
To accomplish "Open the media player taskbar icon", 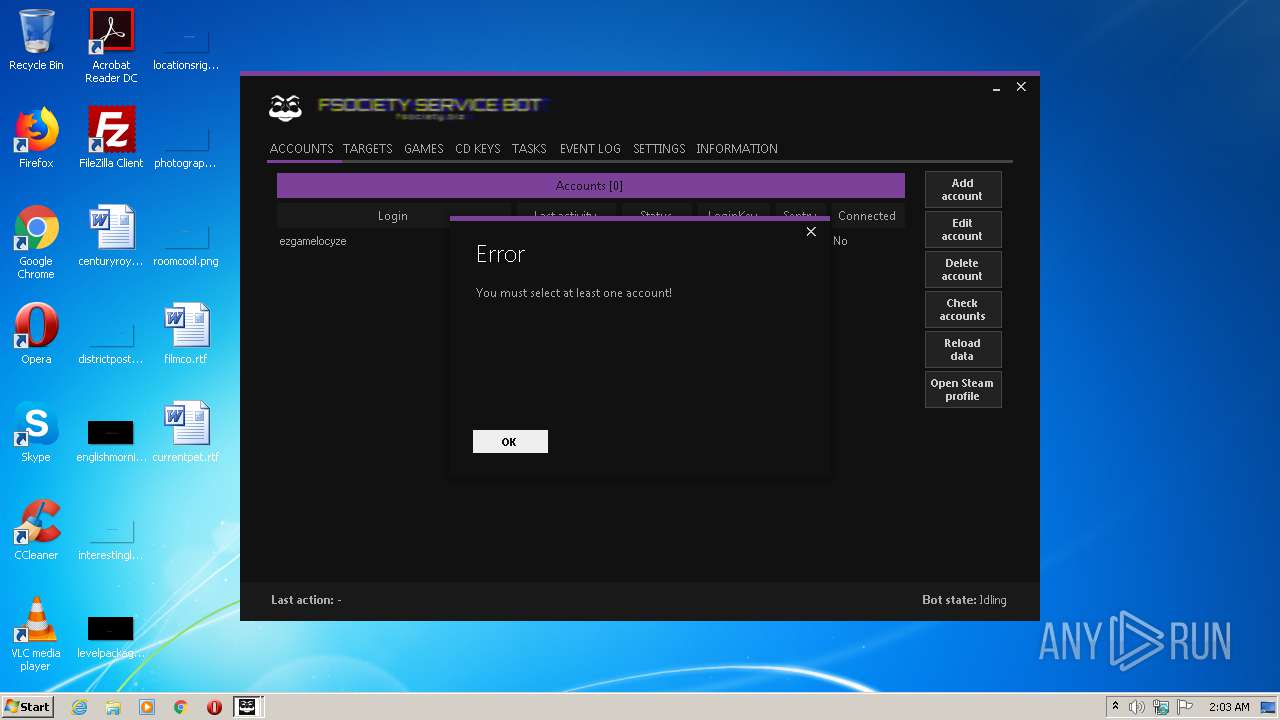I will click(x=147, y=707).
